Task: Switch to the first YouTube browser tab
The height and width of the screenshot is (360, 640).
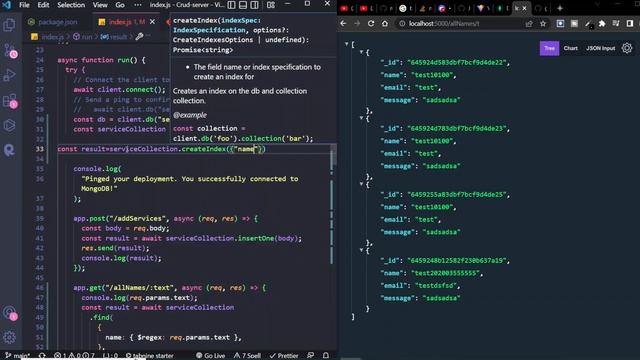Action: click(347, 8)
